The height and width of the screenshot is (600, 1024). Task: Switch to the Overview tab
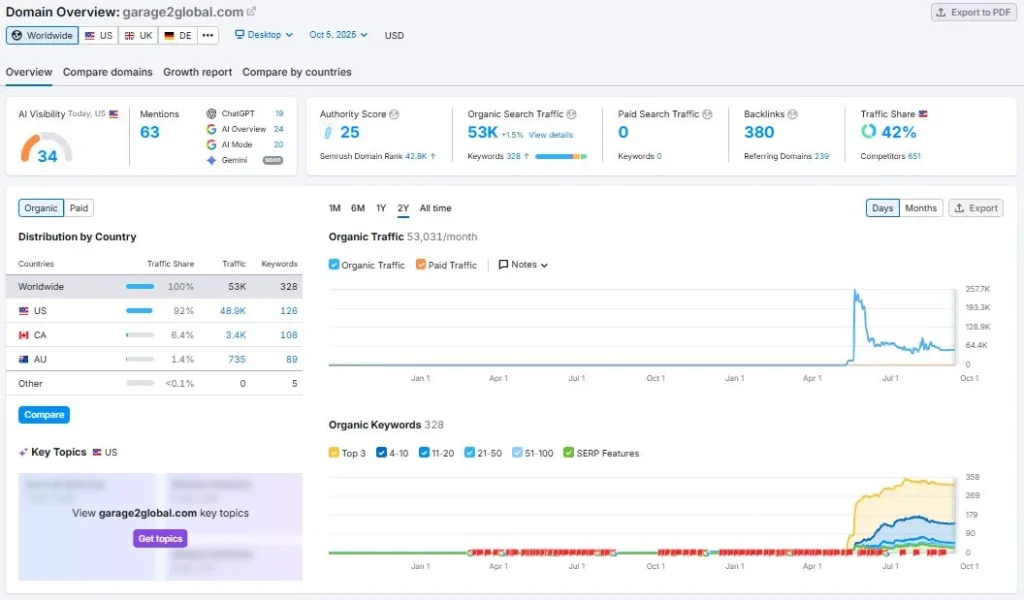tap(29, 72)
